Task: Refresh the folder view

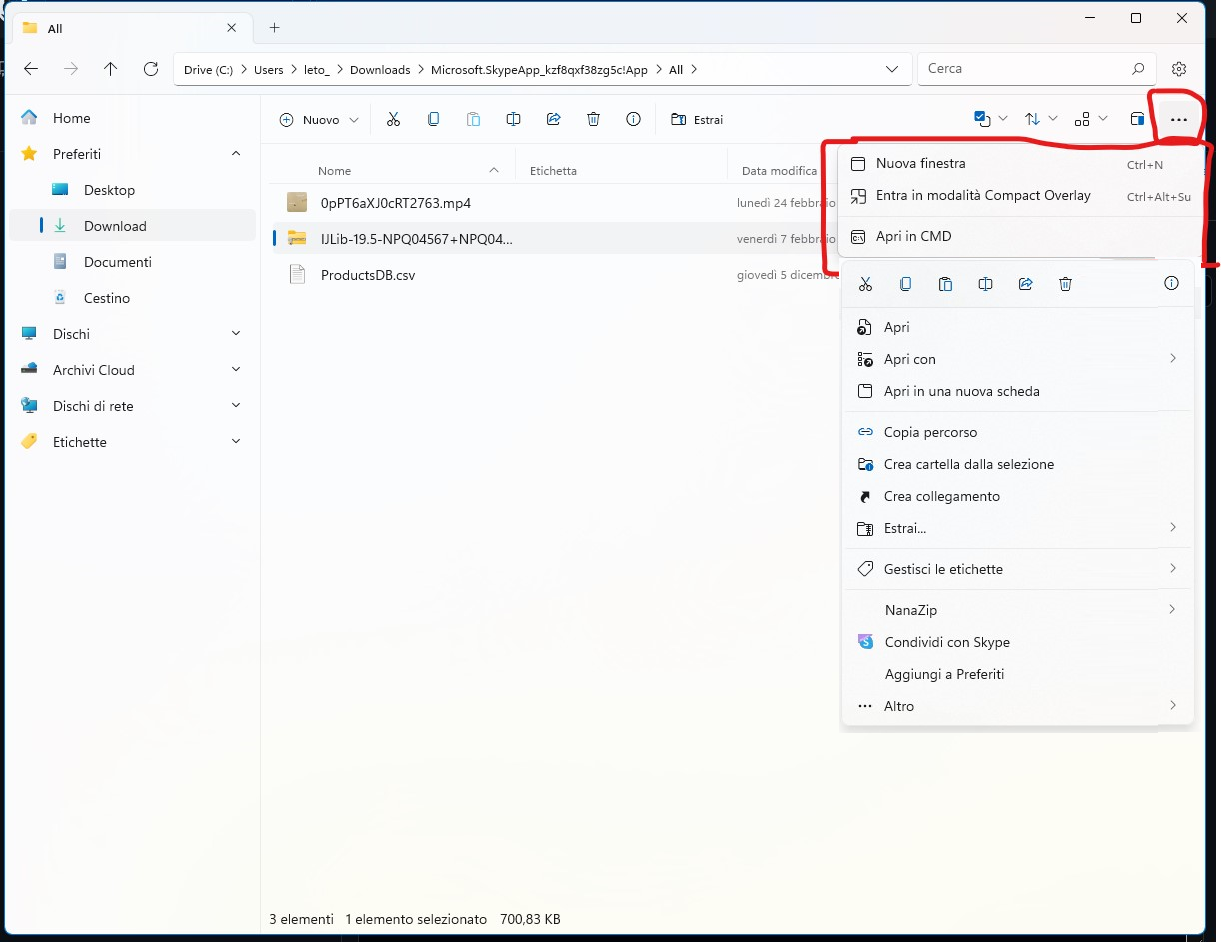Action: (151, 69)
